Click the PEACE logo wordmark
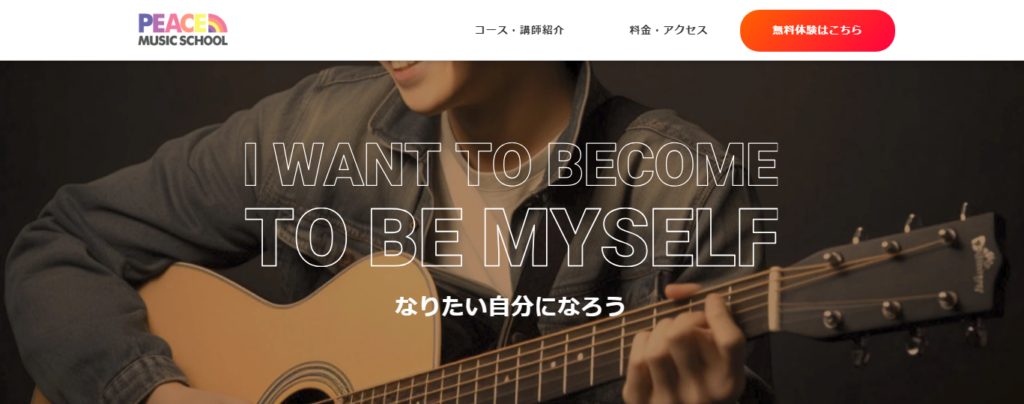 pyautogui.click(x=173, y=24)
